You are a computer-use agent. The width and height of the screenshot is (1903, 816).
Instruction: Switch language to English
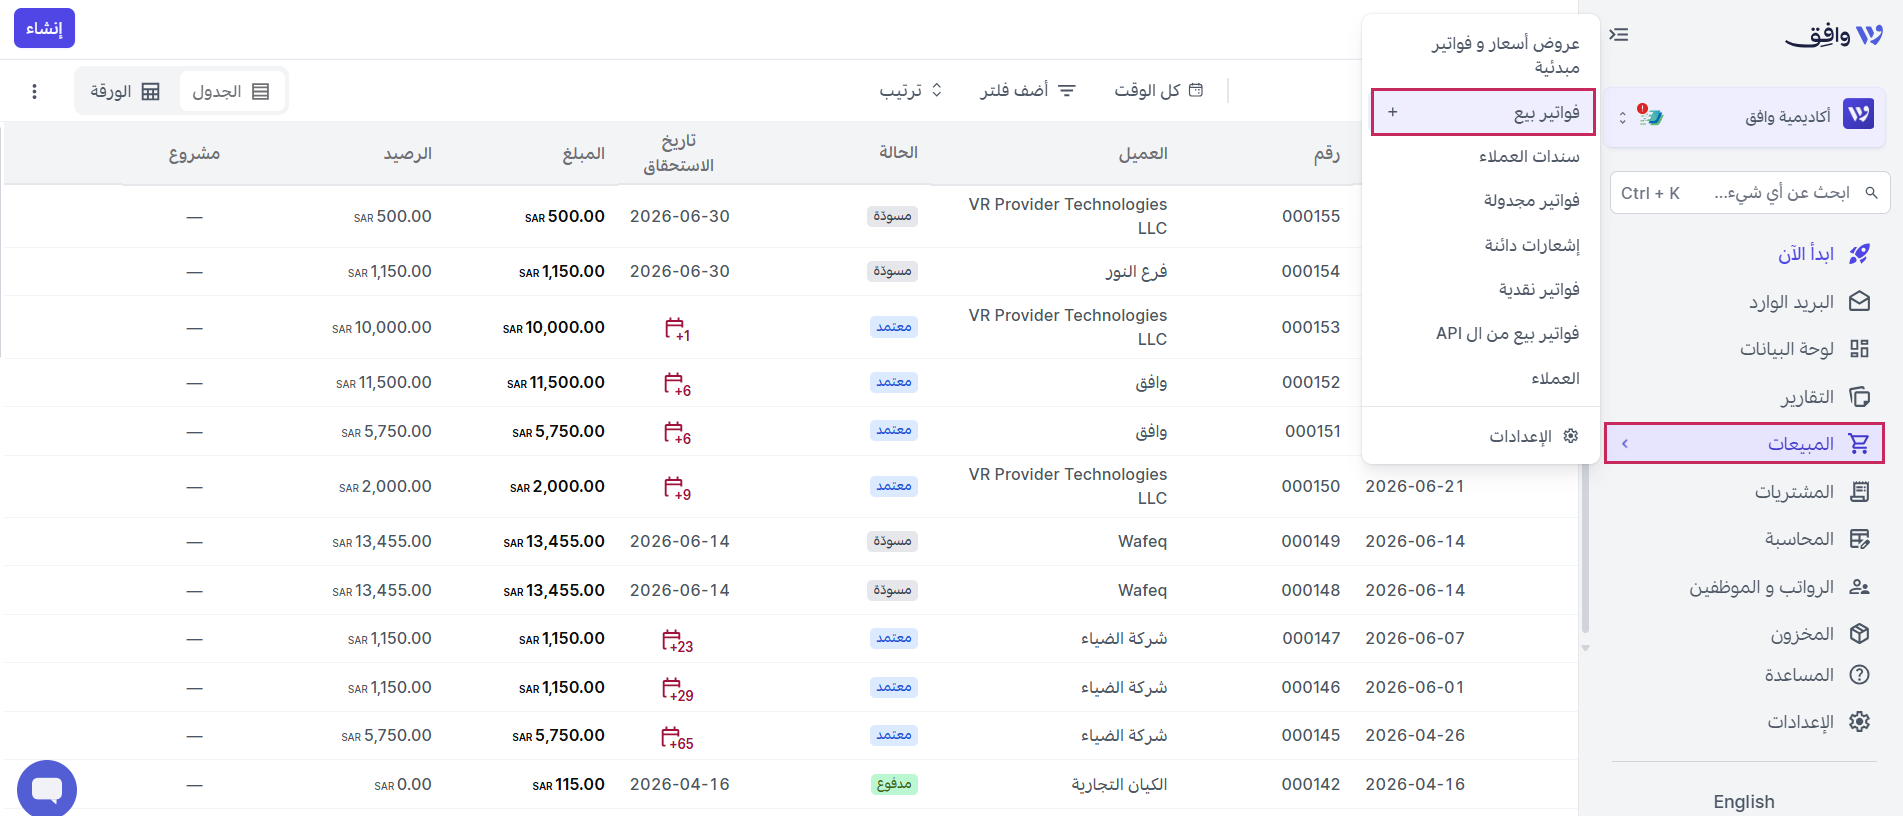1744,802
